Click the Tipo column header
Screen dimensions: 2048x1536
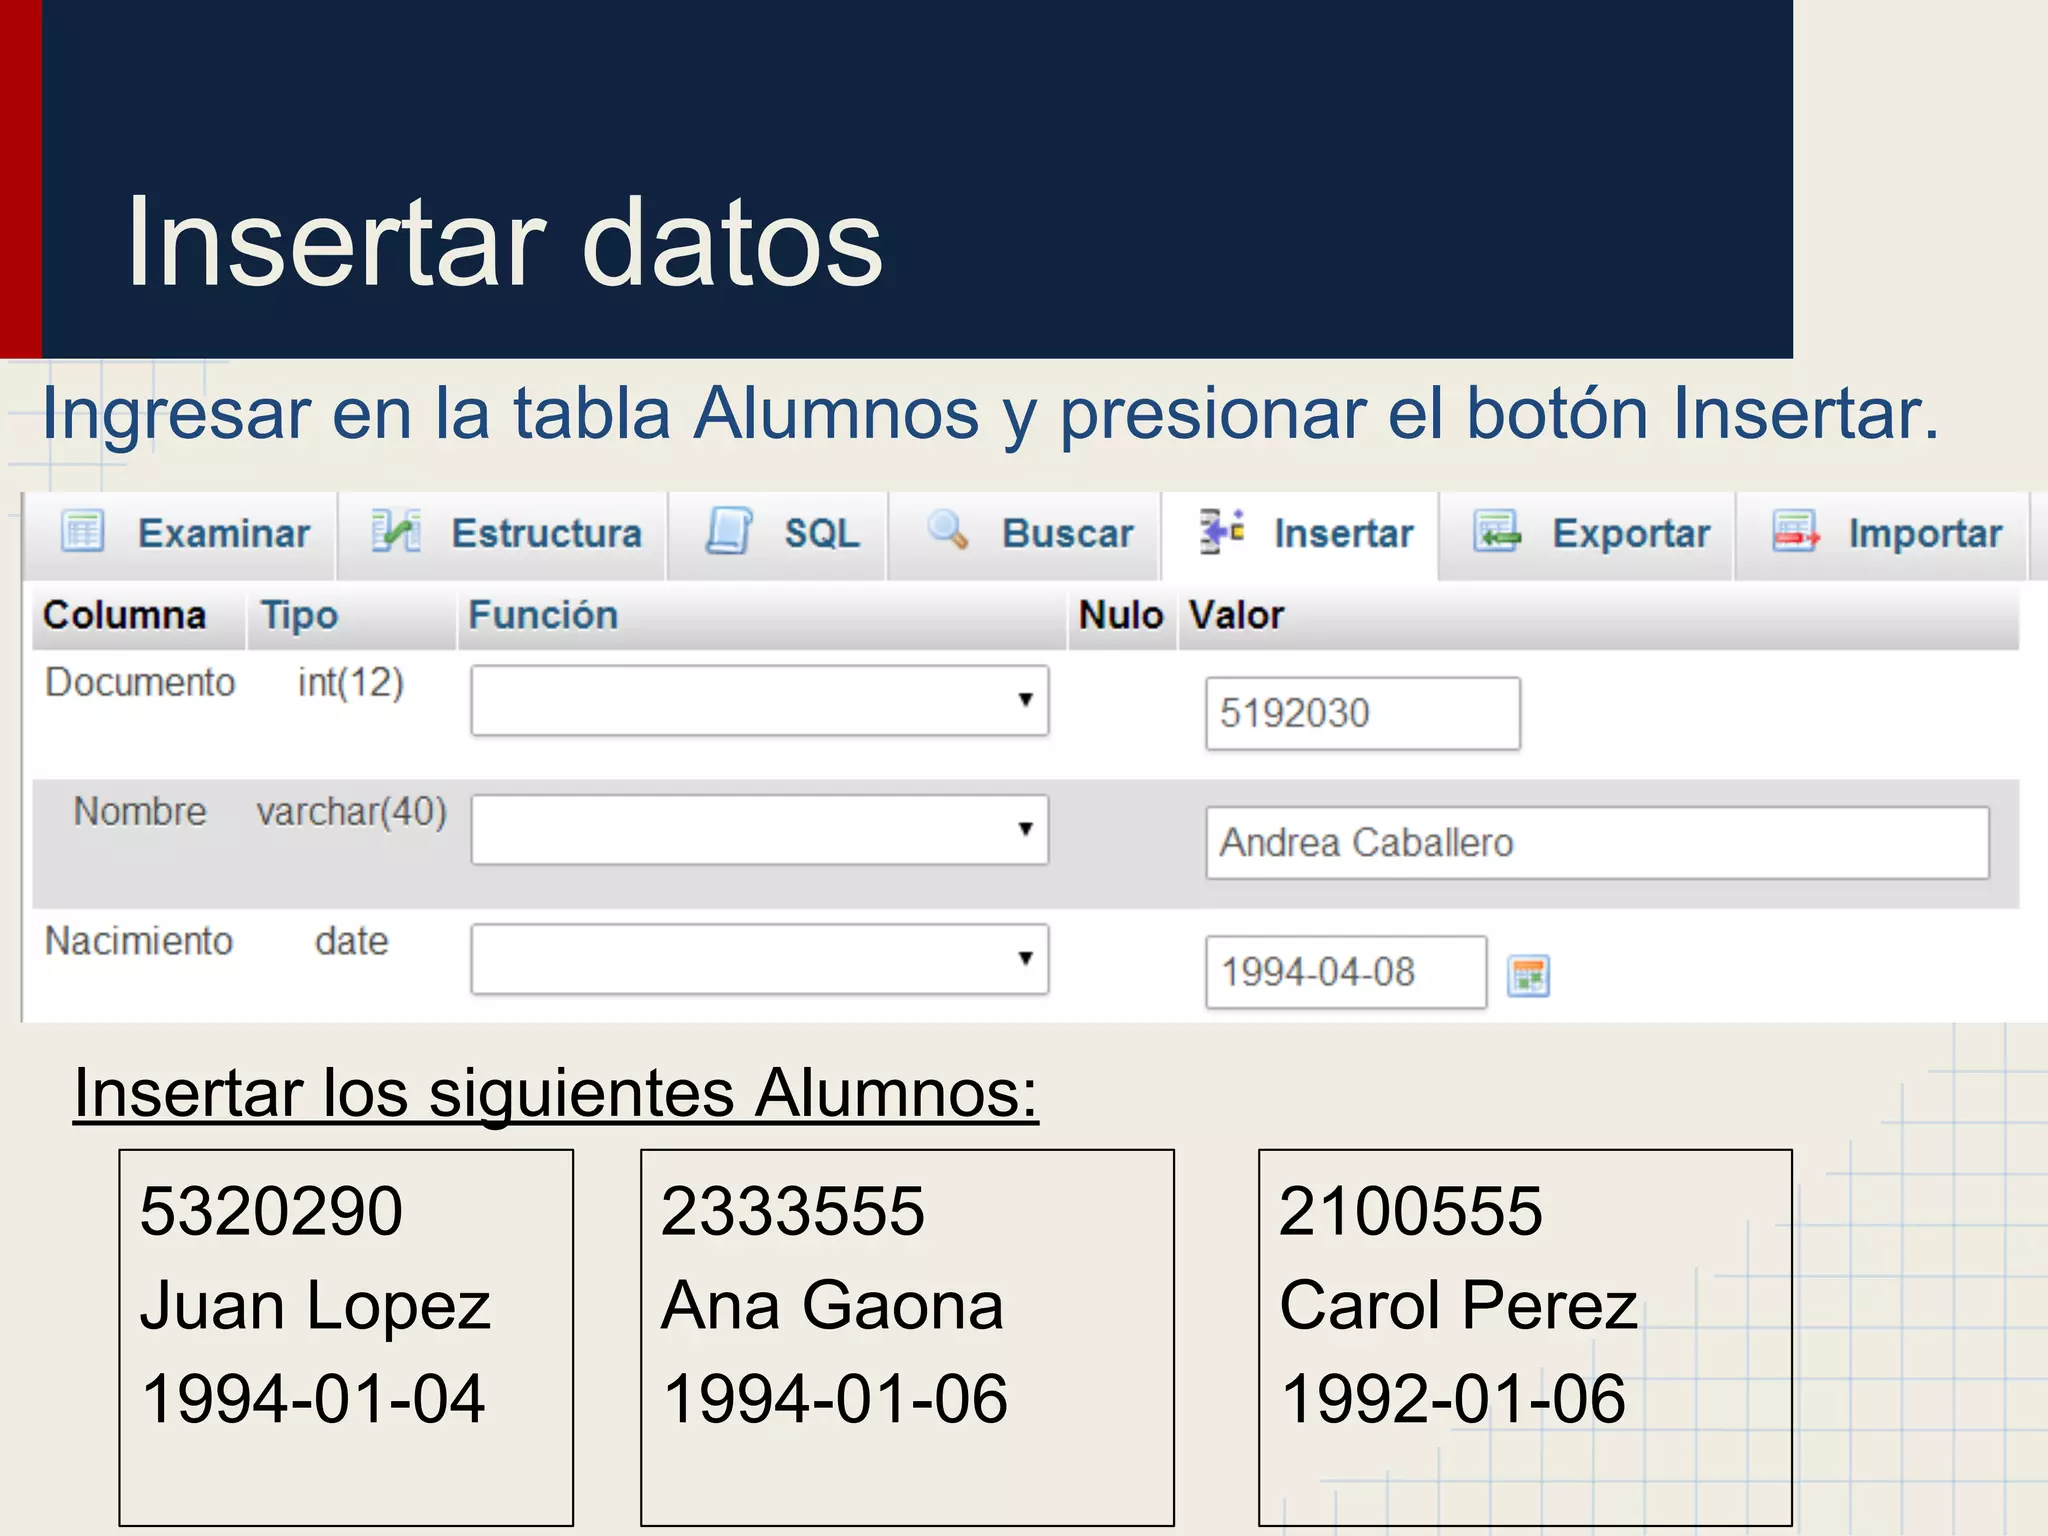pos(299,616)
